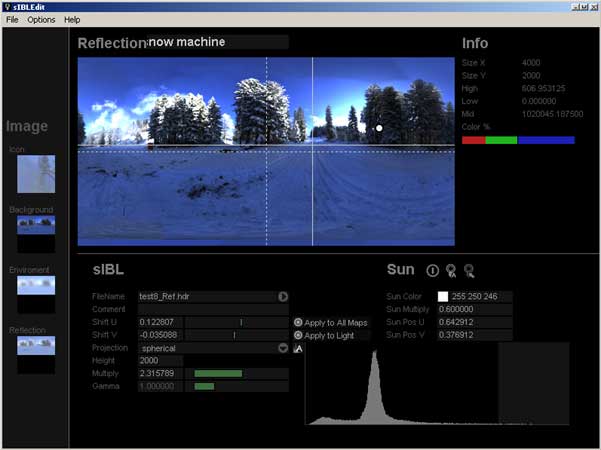Click the Sun Pos V value 0.376912
Screen dimensions: 601x450
[475, 335]
